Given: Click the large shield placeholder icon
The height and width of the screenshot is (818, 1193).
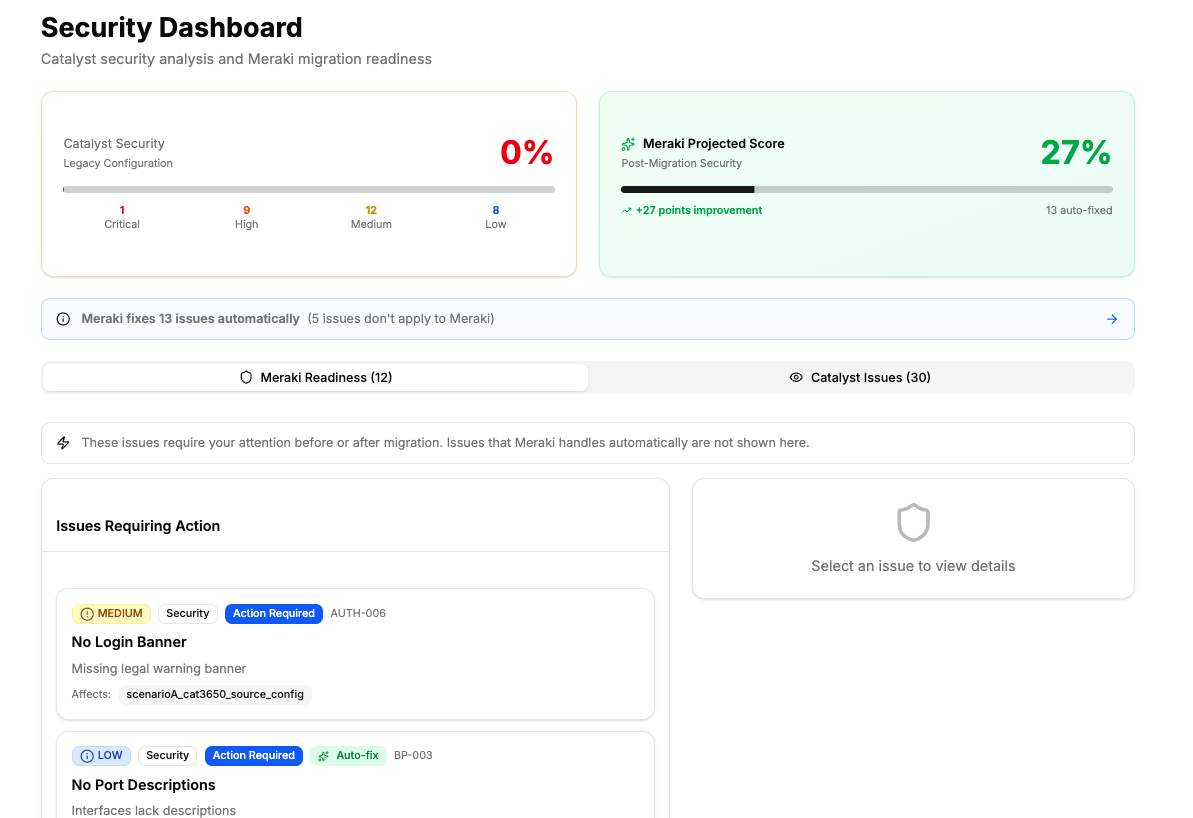Looking at the screenshot, I should tap(913, 523).
